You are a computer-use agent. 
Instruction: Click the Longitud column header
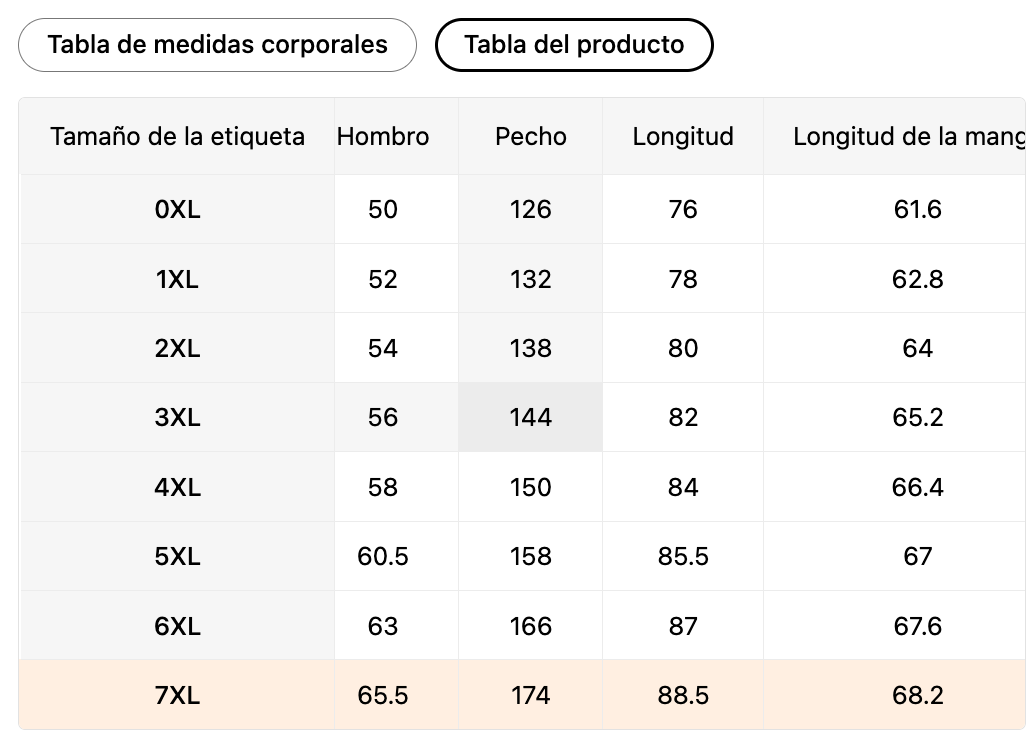(x=683, y=136)
